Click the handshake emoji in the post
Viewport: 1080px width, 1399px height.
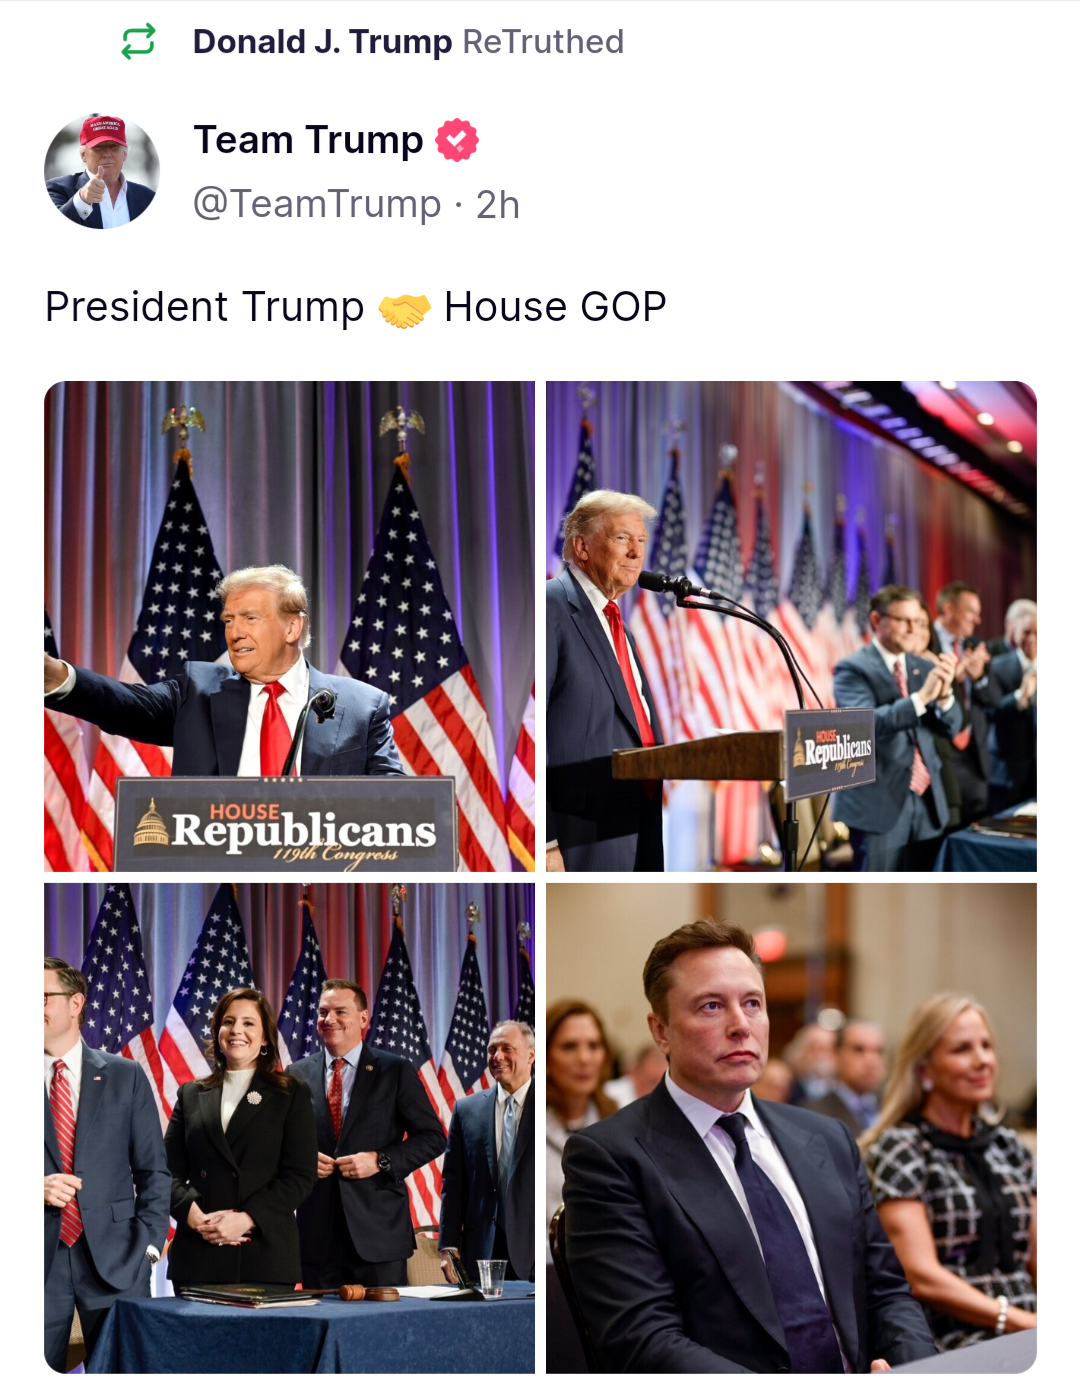[x=404, y=309]
